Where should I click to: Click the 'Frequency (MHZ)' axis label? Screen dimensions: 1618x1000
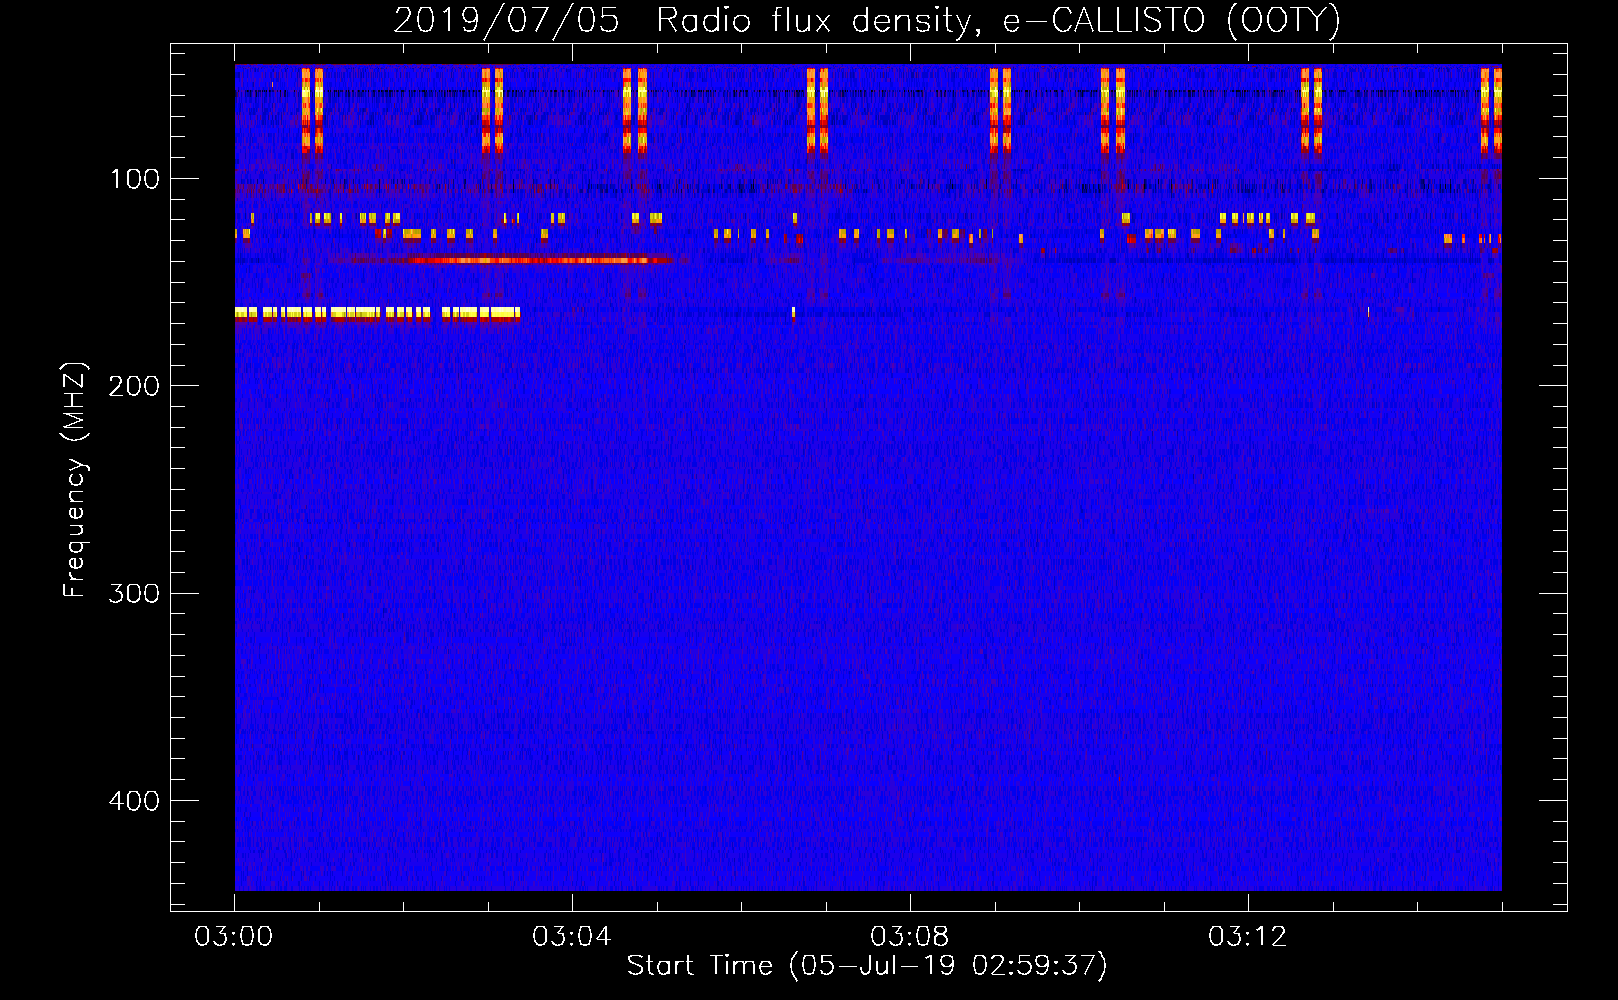tap(75, 480)
